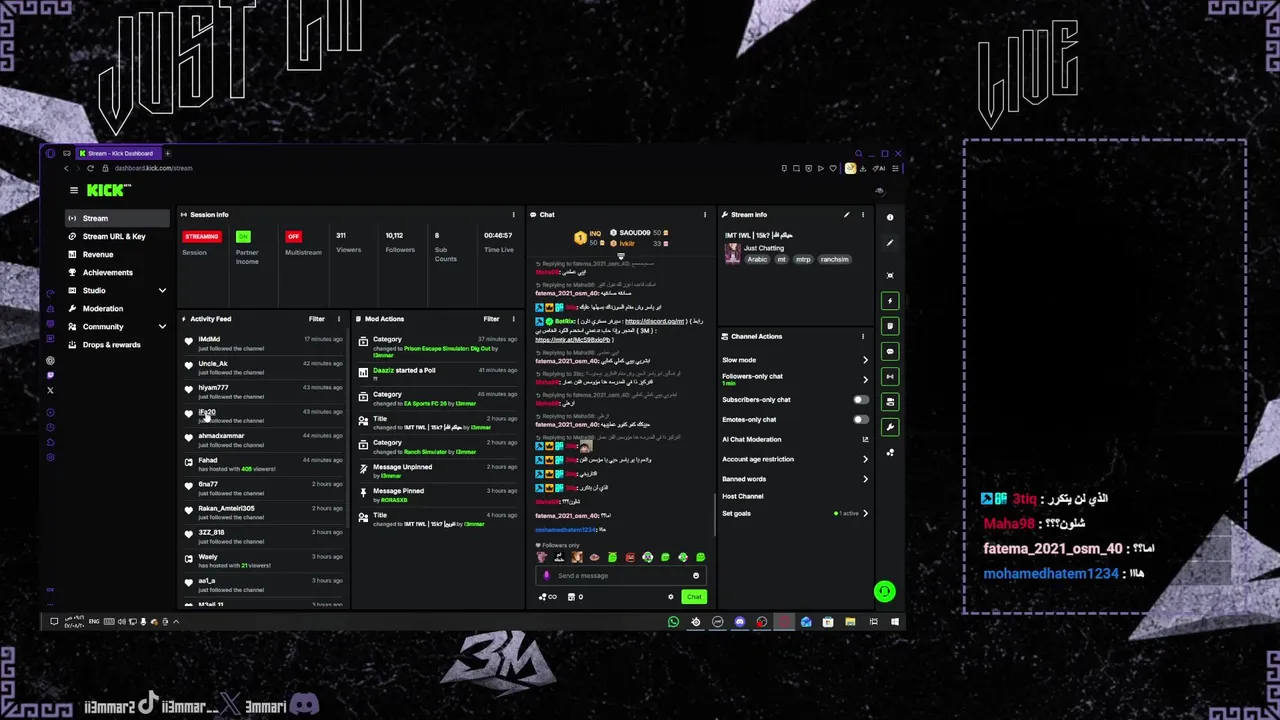Open Stream URL & Key page
1280x720 pixels.
click(116, 236)
